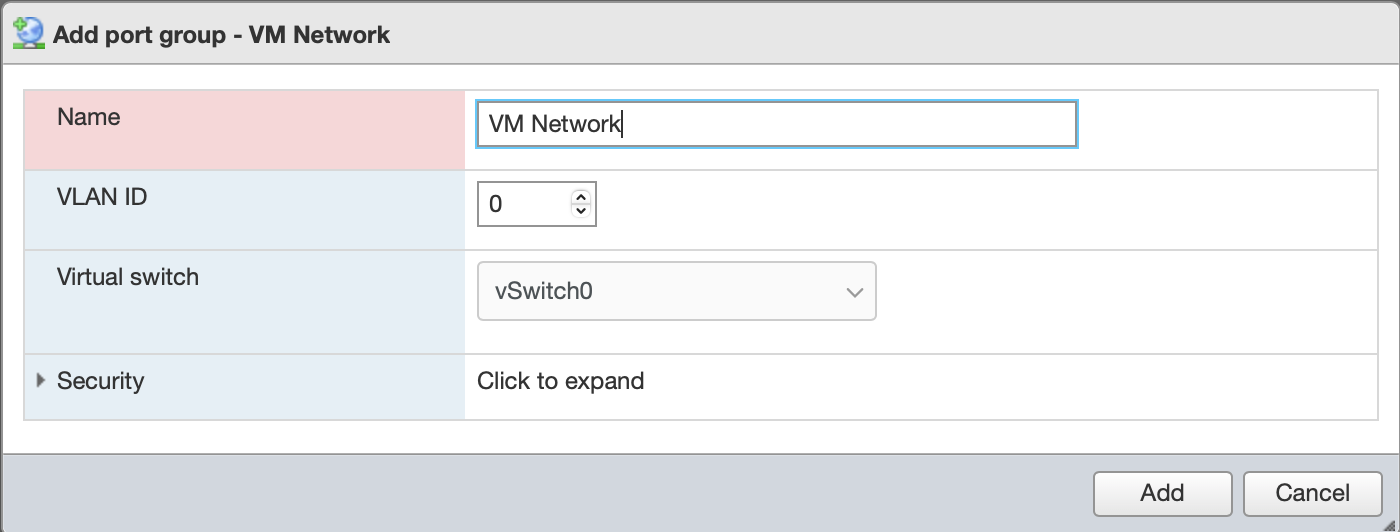Select the vSwitch0 text in the combo box
This screenshot has height=532, width=1400.
pos(544,292)
